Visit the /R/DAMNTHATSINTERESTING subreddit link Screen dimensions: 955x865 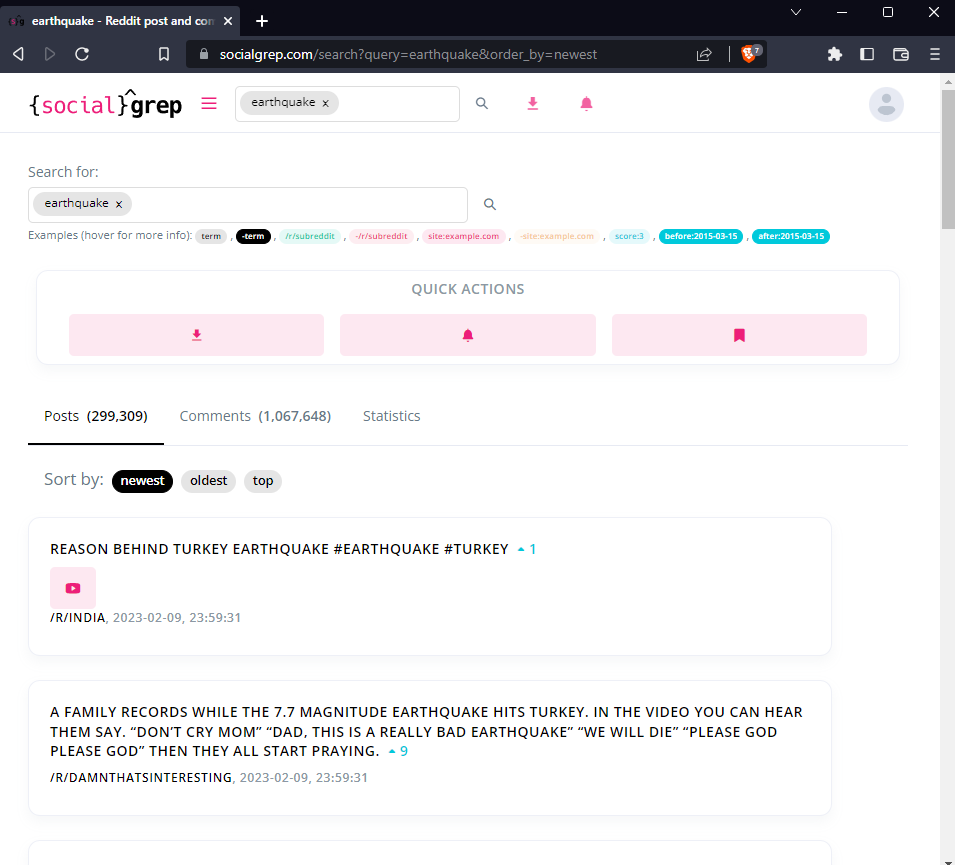pos(141,778)
